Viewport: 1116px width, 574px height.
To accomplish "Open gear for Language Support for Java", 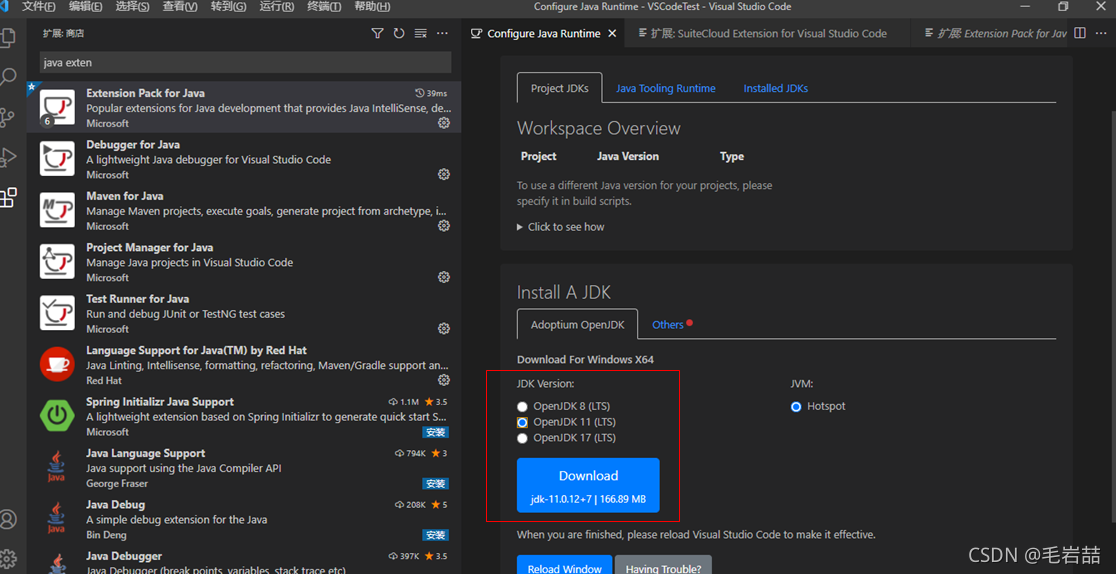I will pos(443,380).
